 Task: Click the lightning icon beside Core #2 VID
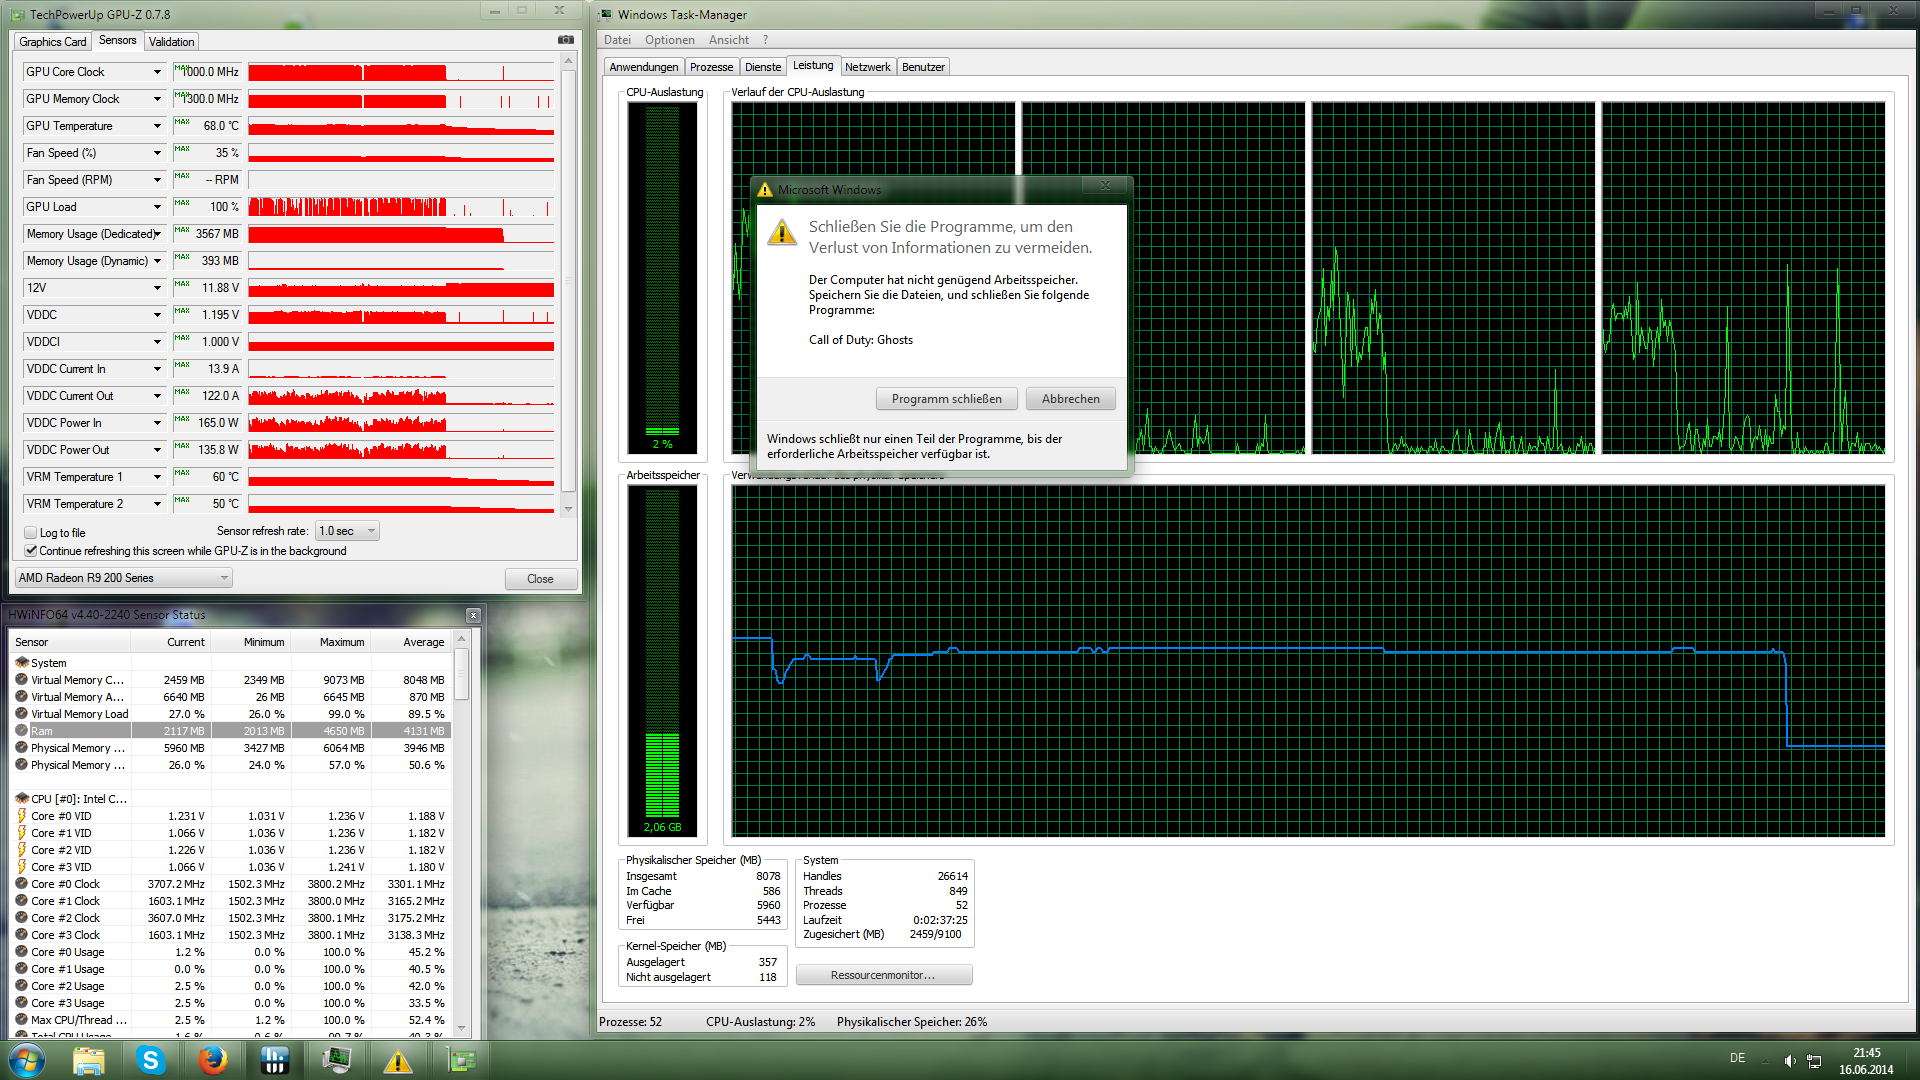pyautogui.click(x=22, y=849)
